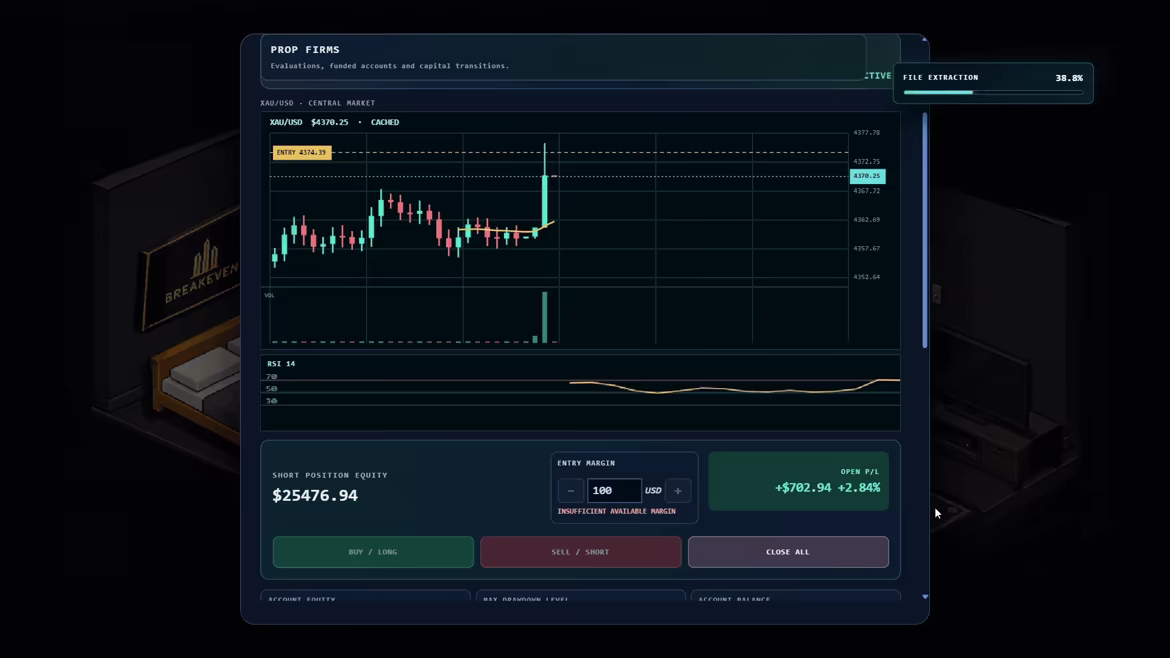Click the short position equity $25476.94
The width and height of the screenshot is (1170, 658).
315,496
